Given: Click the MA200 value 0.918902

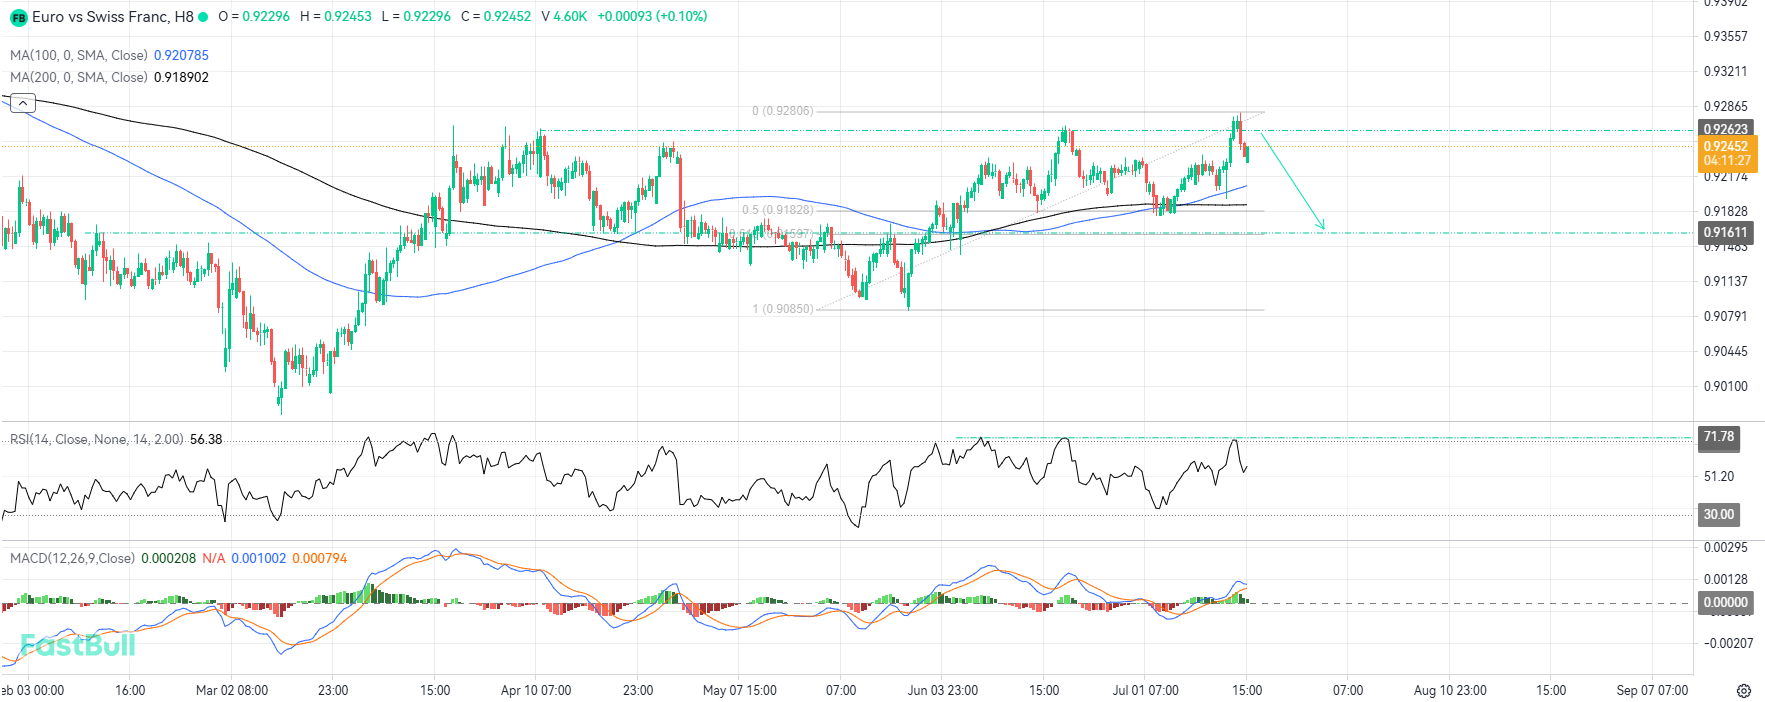Looking at the screenshot, I should 181,77.
